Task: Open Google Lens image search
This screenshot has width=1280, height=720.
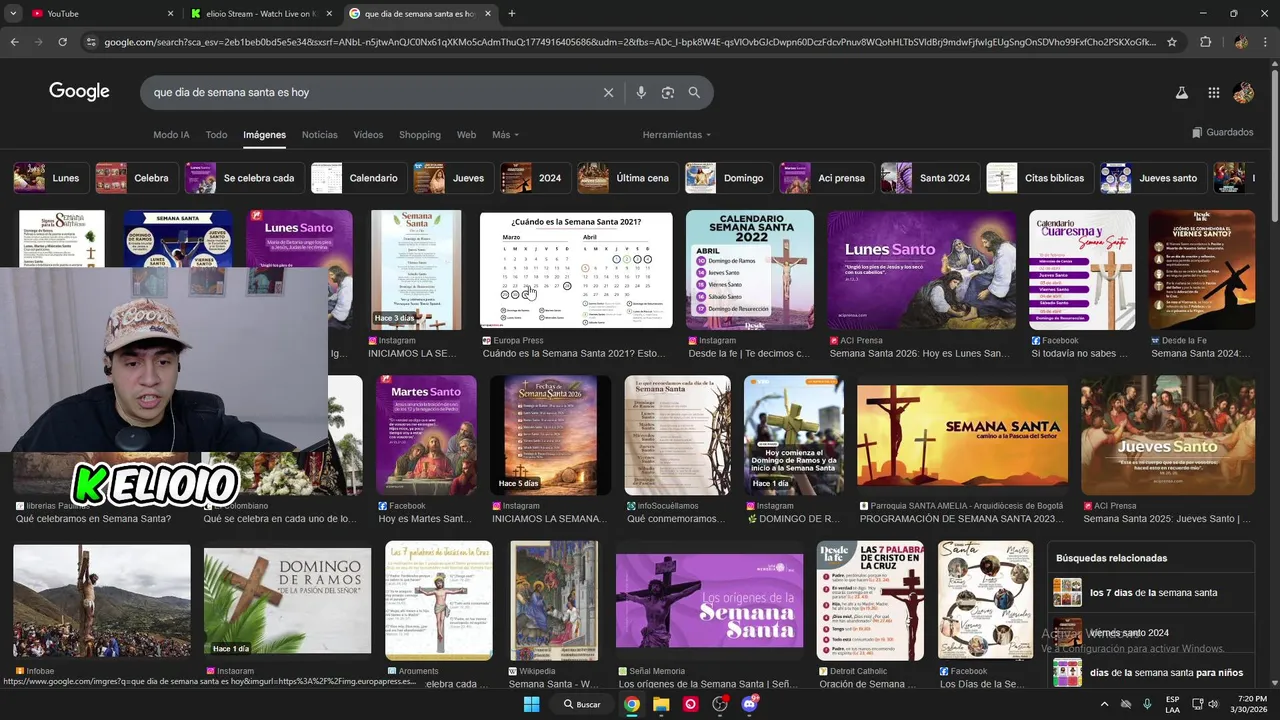Action: tap(668, 92)
